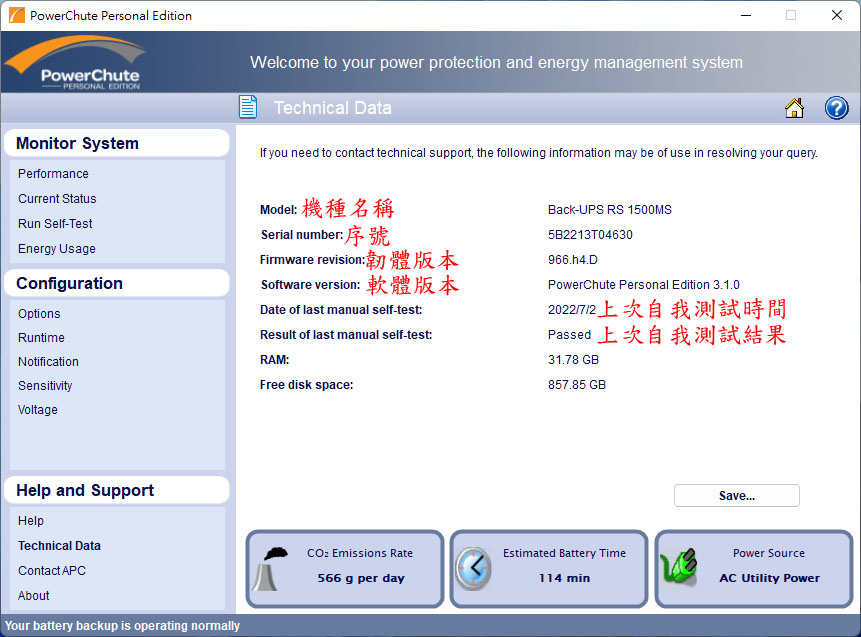861x637 pixels.
Task: Click the Technical Data document icon
Action: click(248, 107)
